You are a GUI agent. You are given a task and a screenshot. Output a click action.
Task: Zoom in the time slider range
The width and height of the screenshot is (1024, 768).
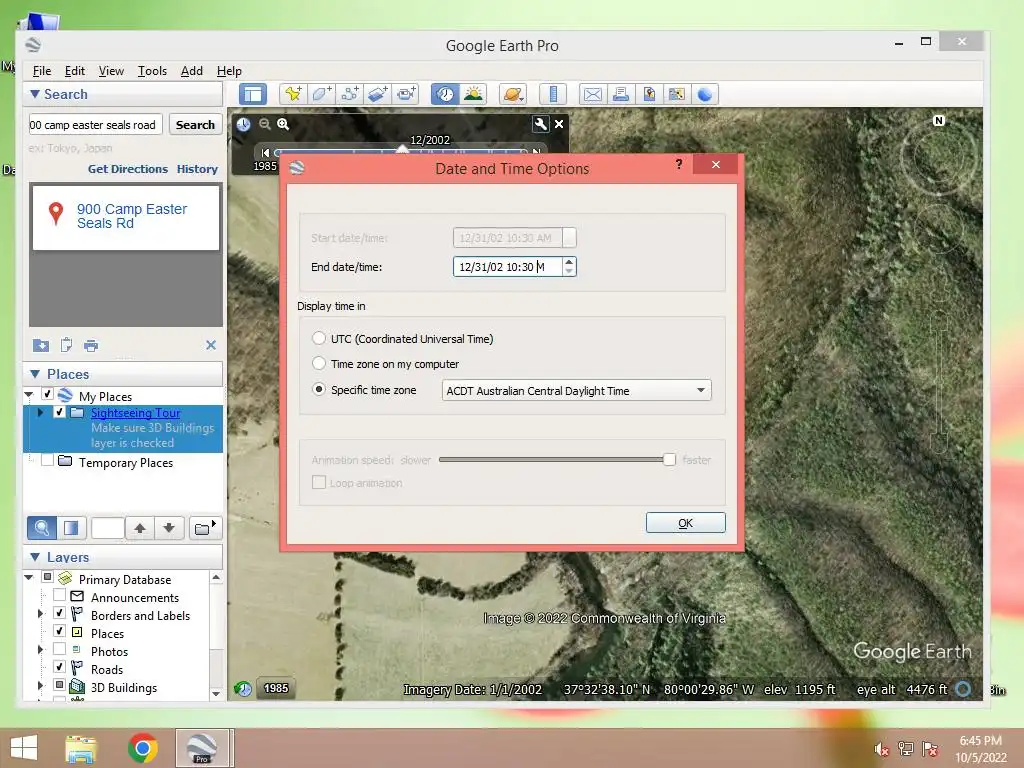click(283, 124)
